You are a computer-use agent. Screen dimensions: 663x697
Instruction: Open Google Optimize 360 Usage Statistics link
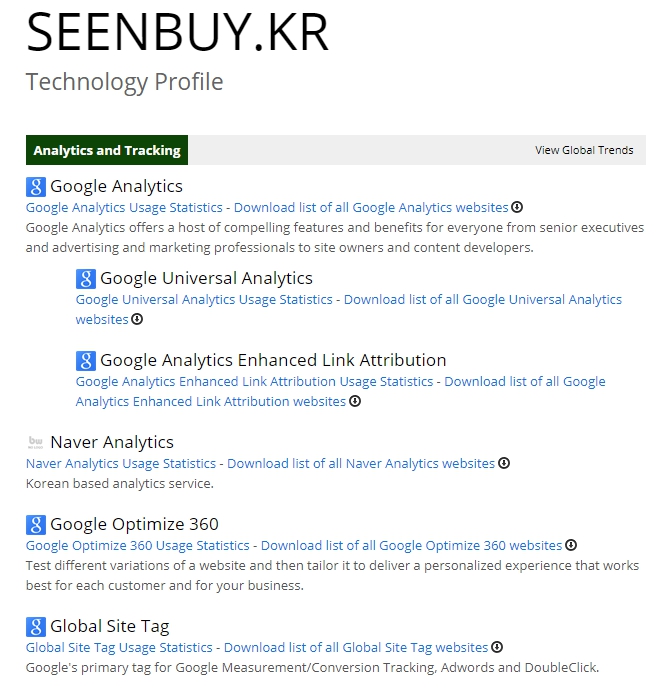point(138,545)
